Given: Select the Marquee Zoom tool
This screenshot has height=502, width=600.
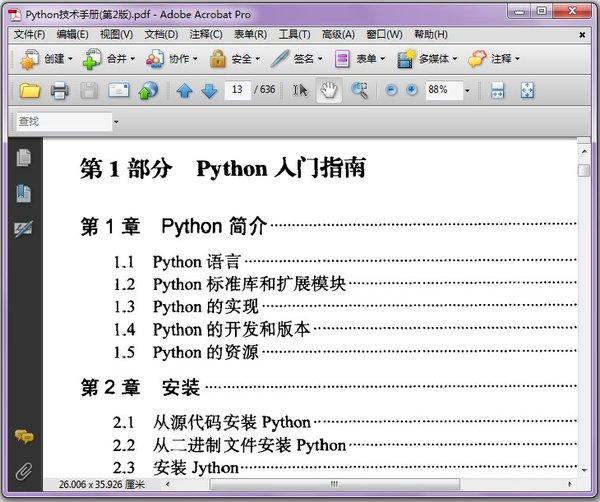Looking at the screenshot, I should click(x=359, y=91).
